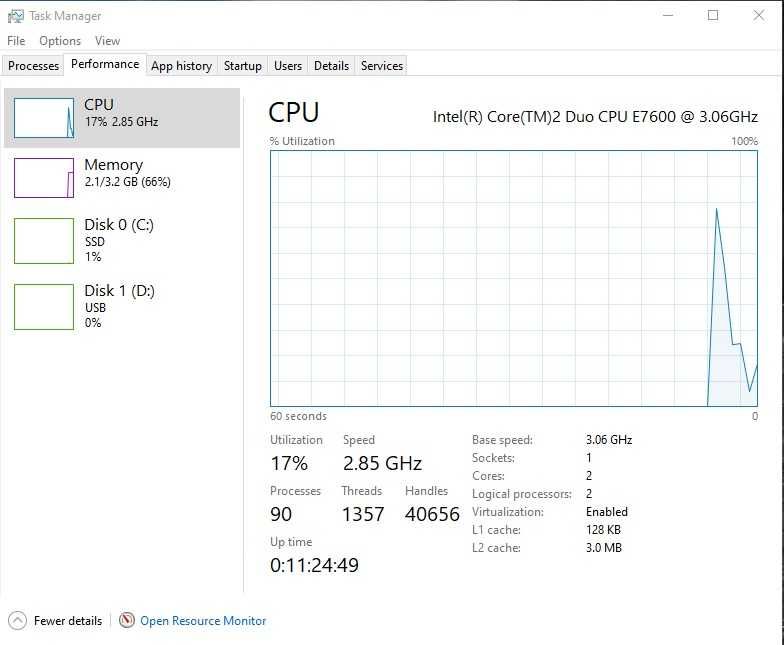Select the Memory usage graph thumbnail
Image resolution: width=784 pixels, height=645 pixels.
point(44,178)
